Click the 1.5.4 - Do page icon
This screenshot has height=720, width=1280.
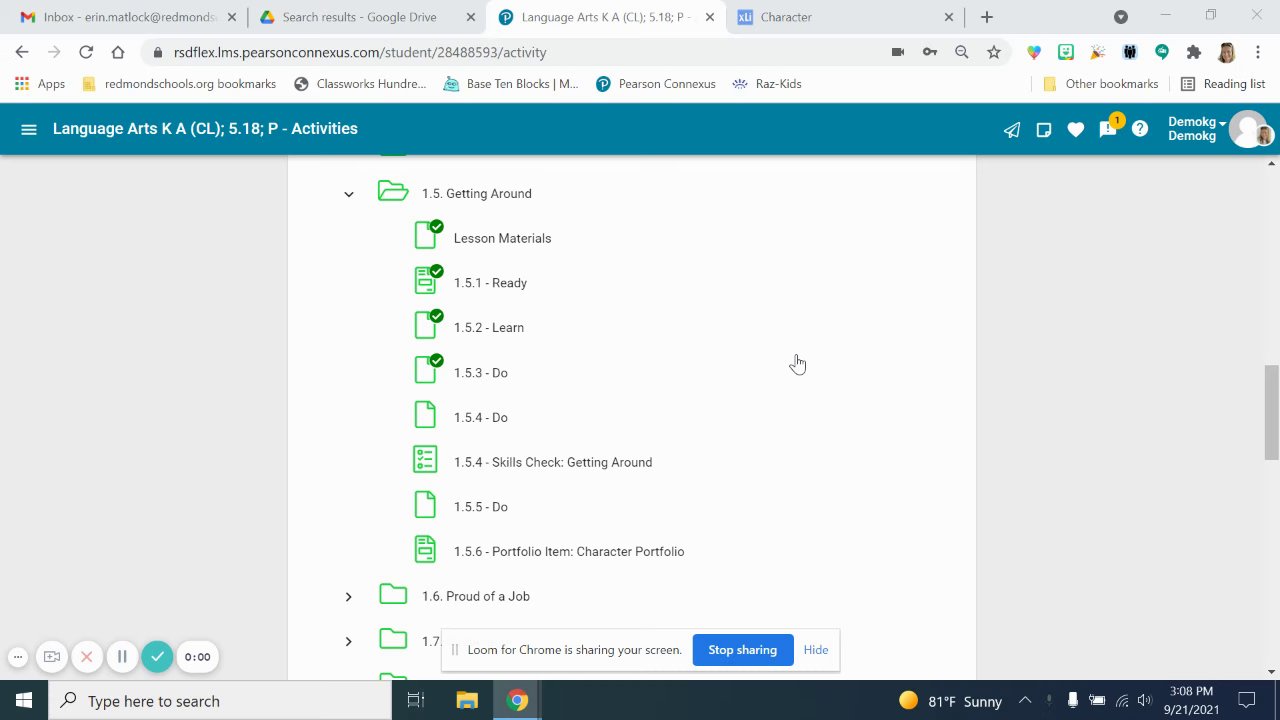pyautogui.click(x=425, y=414)
